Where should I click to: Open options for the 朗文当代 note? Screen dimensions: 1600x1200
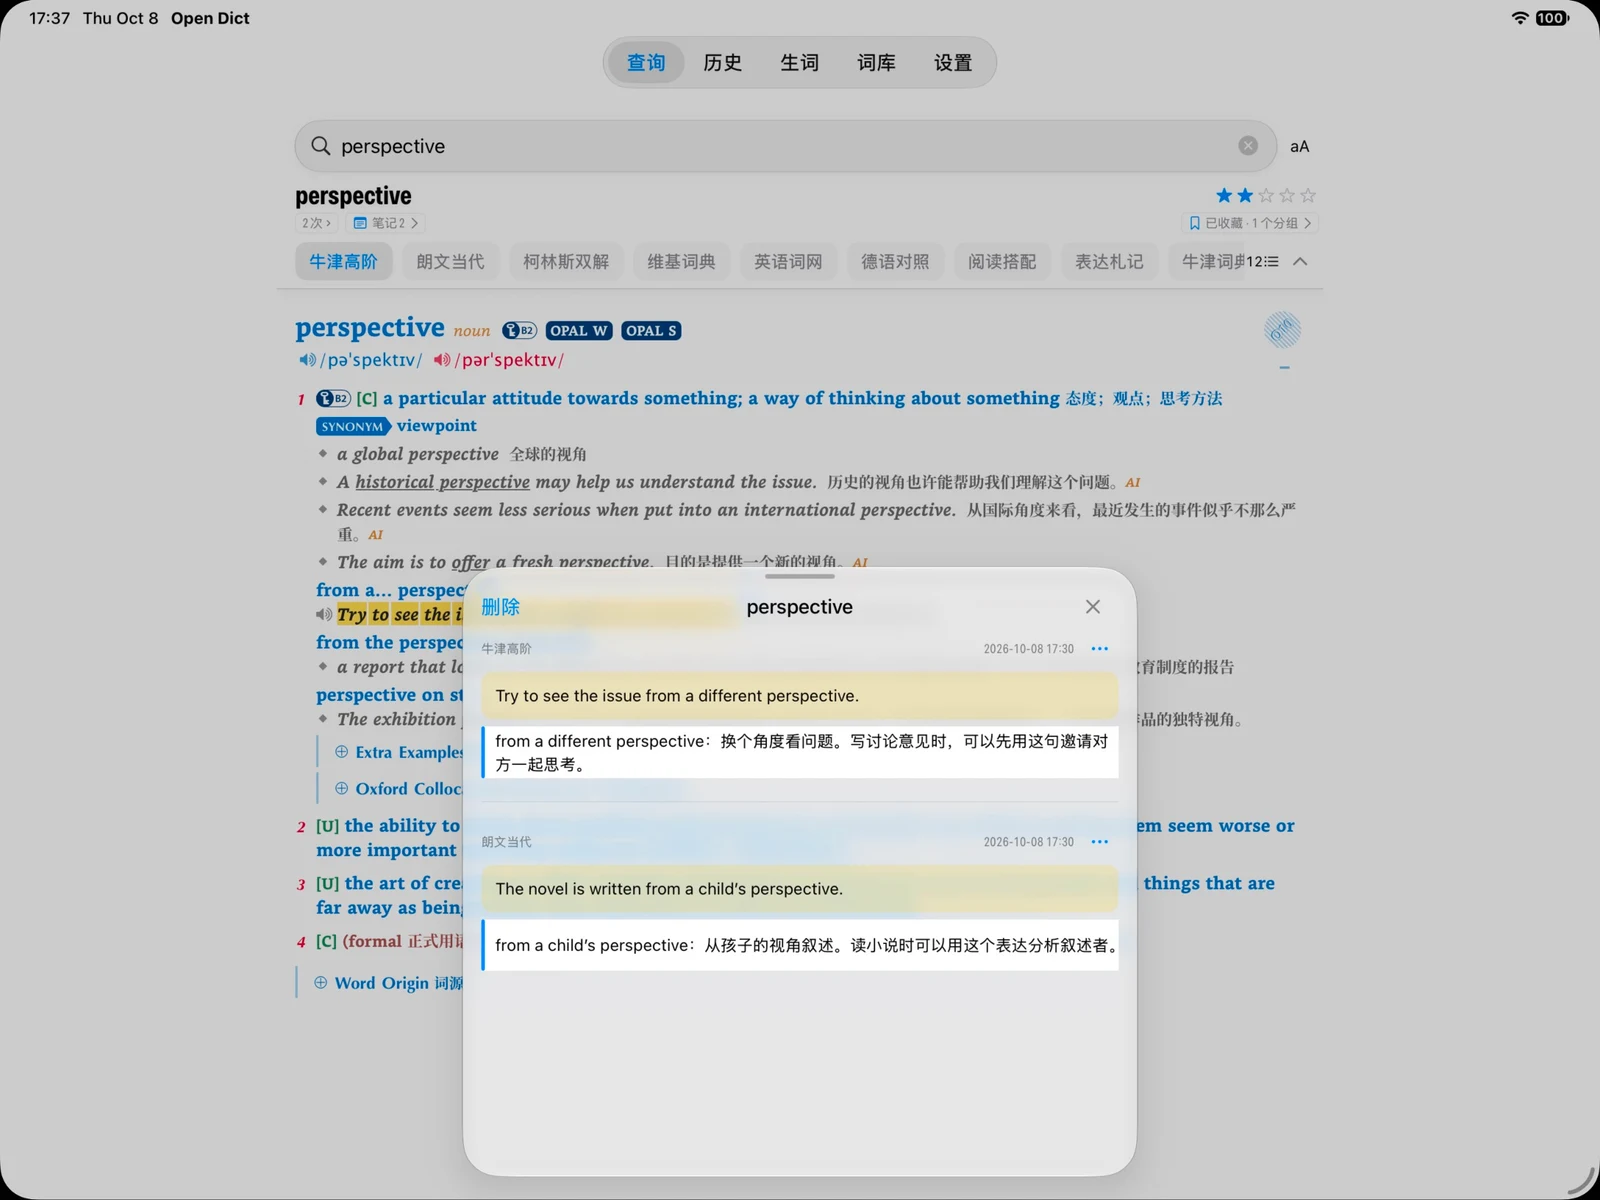point(1100,842)
